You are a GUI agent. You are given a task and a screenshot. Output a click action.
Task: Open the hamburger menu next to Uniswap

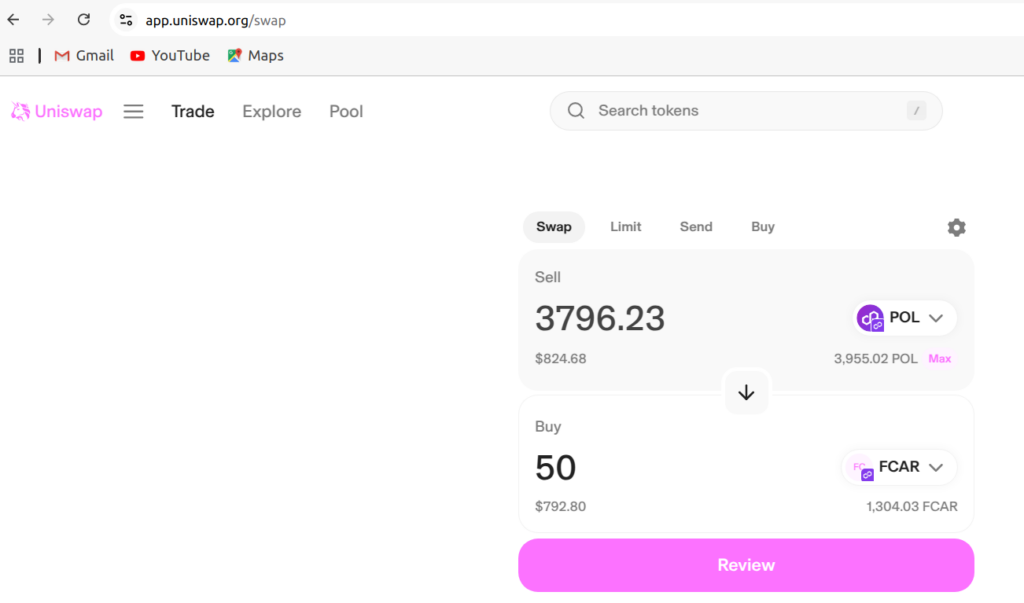133,112
